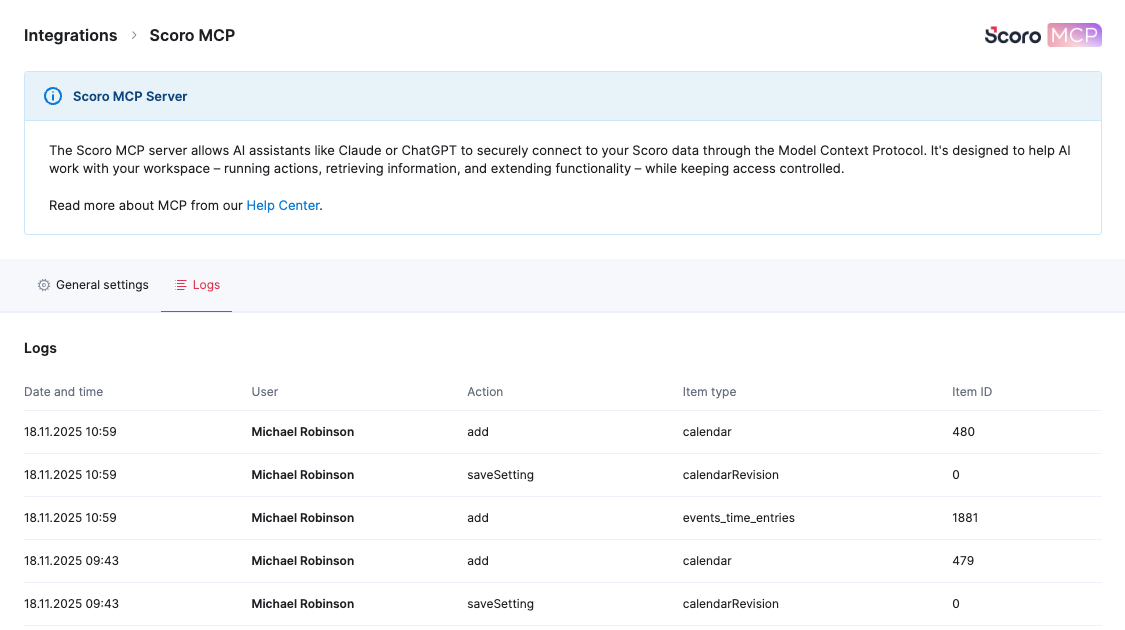Viewport: 1125px width, 630px height.
Task: Click item ID 480
Action: coord(963,432)
